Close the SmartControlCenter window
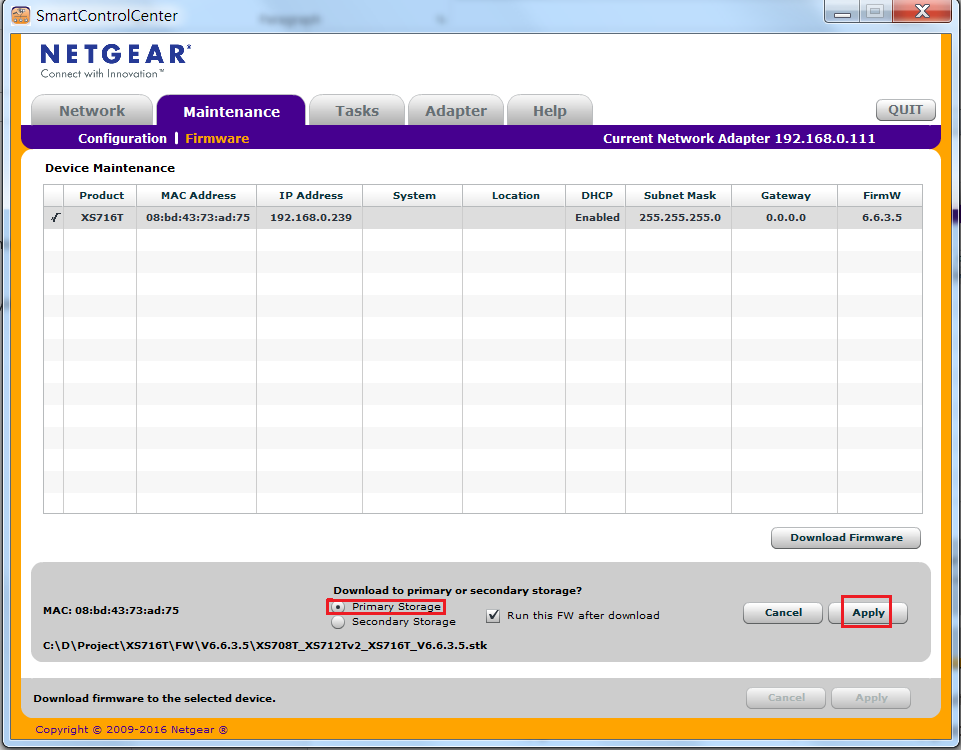961x750 pixels. pos(922,12)
